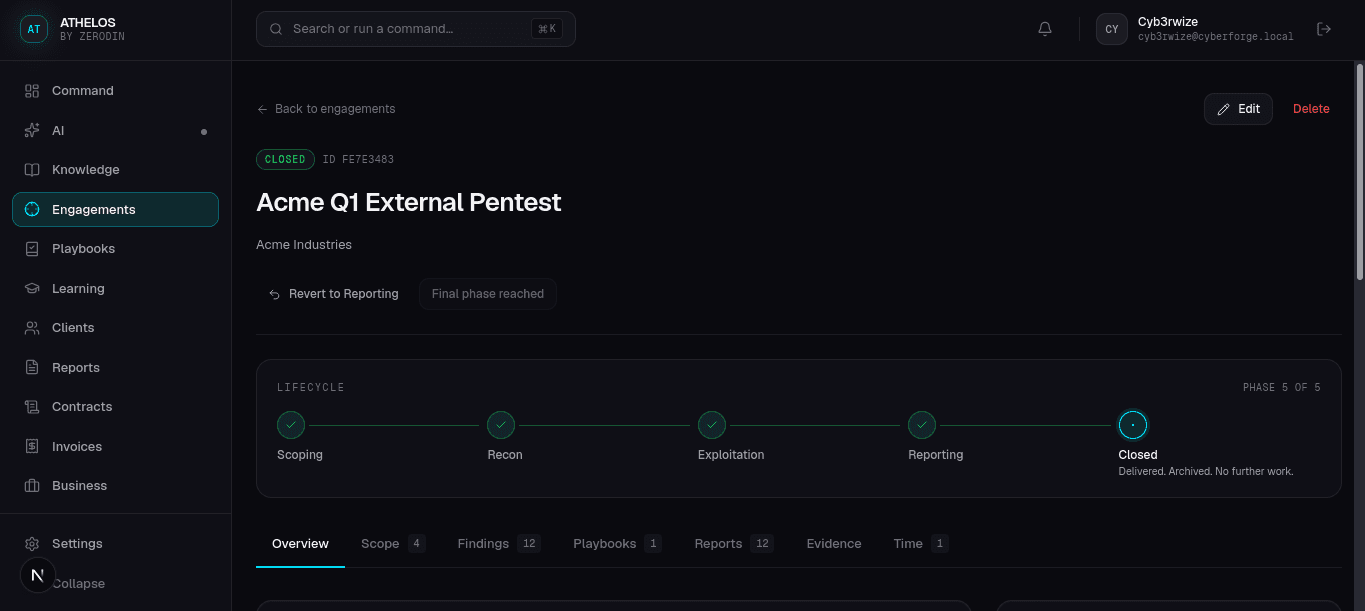This screenshot has width=1365, height=611.
Task: Open the Reports tab with 12
Action: tap(734, 544)
